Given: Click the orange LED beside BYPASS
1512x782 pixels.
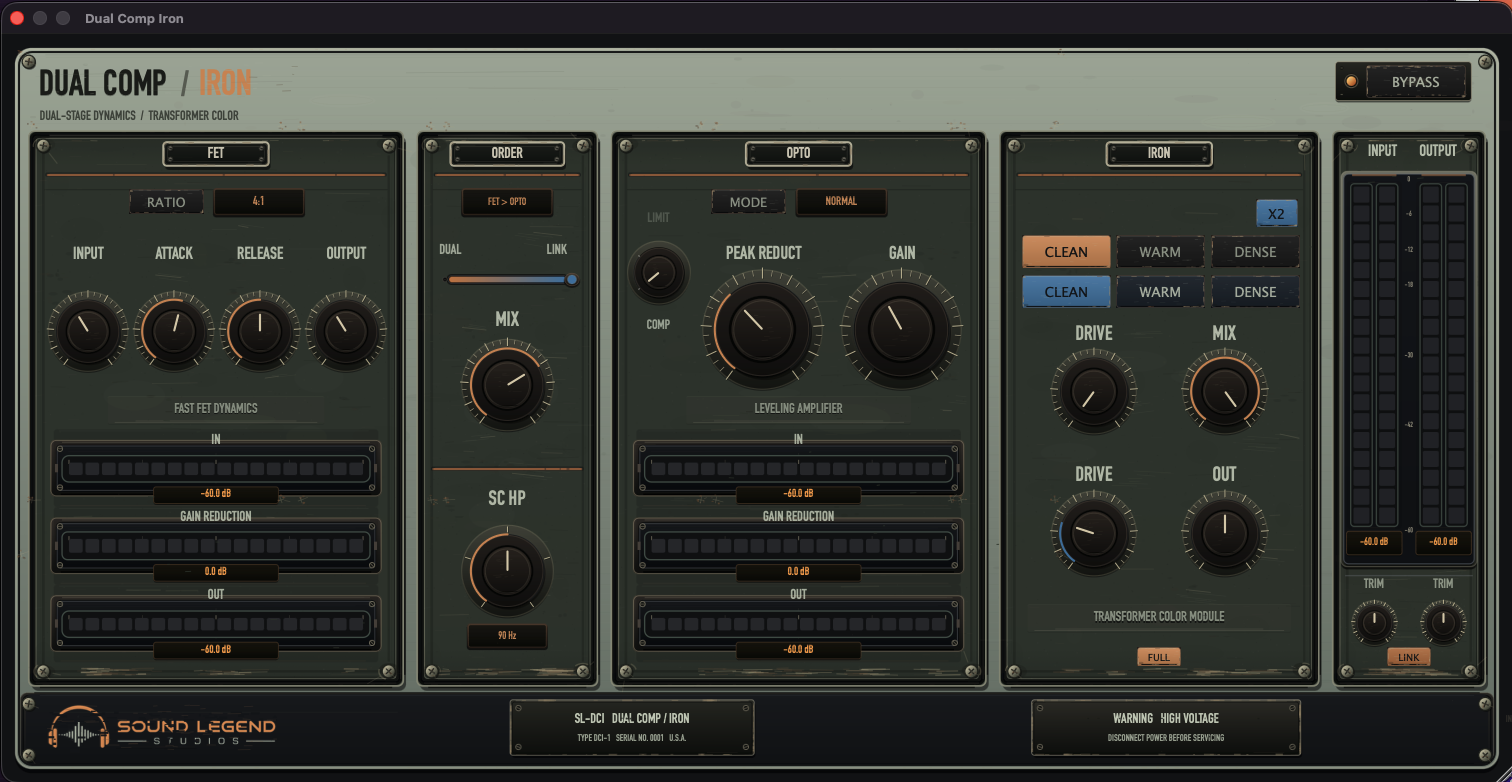Looking at the screenshot, I should (1352, 82).
